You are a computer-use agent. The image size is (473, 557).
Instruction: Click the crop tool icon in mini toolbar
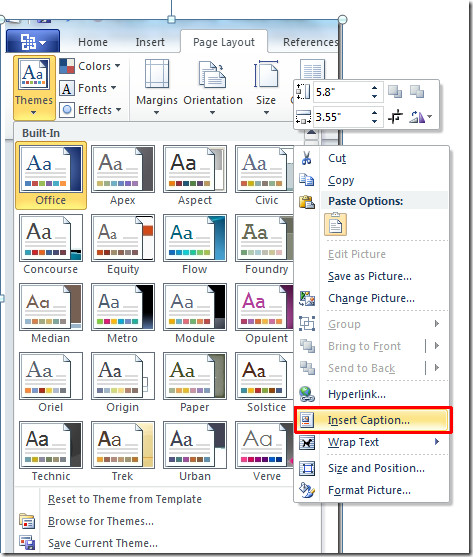(x=395, y=117)
